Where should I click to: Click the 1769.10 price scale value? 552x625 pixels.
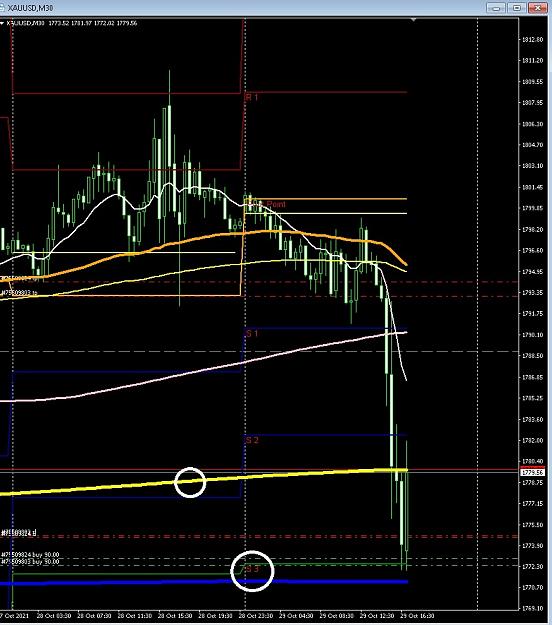(x=532, y=609)
